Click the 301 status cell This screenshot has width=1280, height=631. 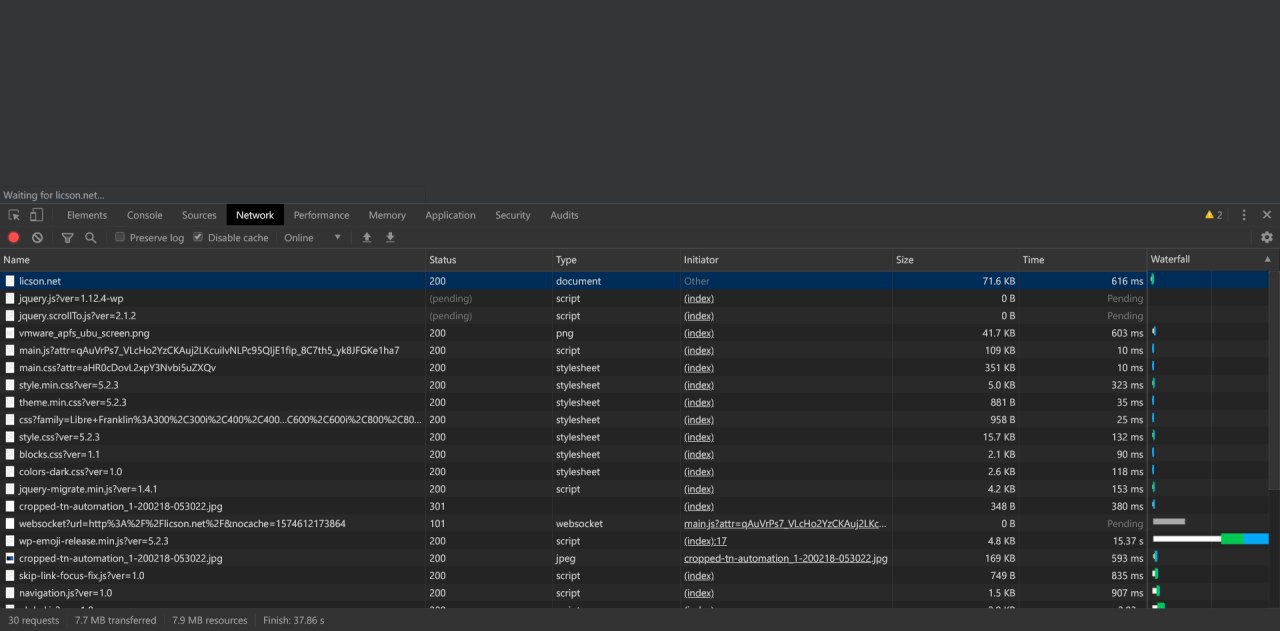click(x=489, y=506)
